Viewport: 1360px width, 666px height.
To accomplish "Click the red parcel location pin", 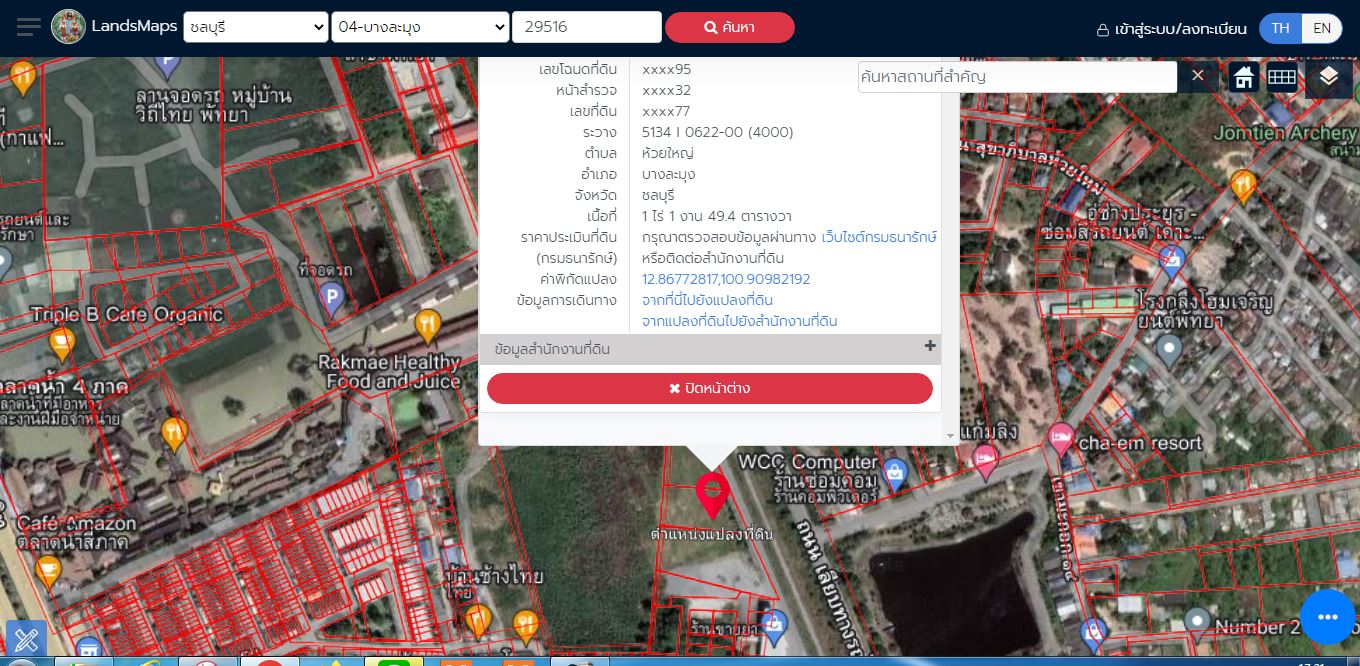I will (x=711, y=494).
